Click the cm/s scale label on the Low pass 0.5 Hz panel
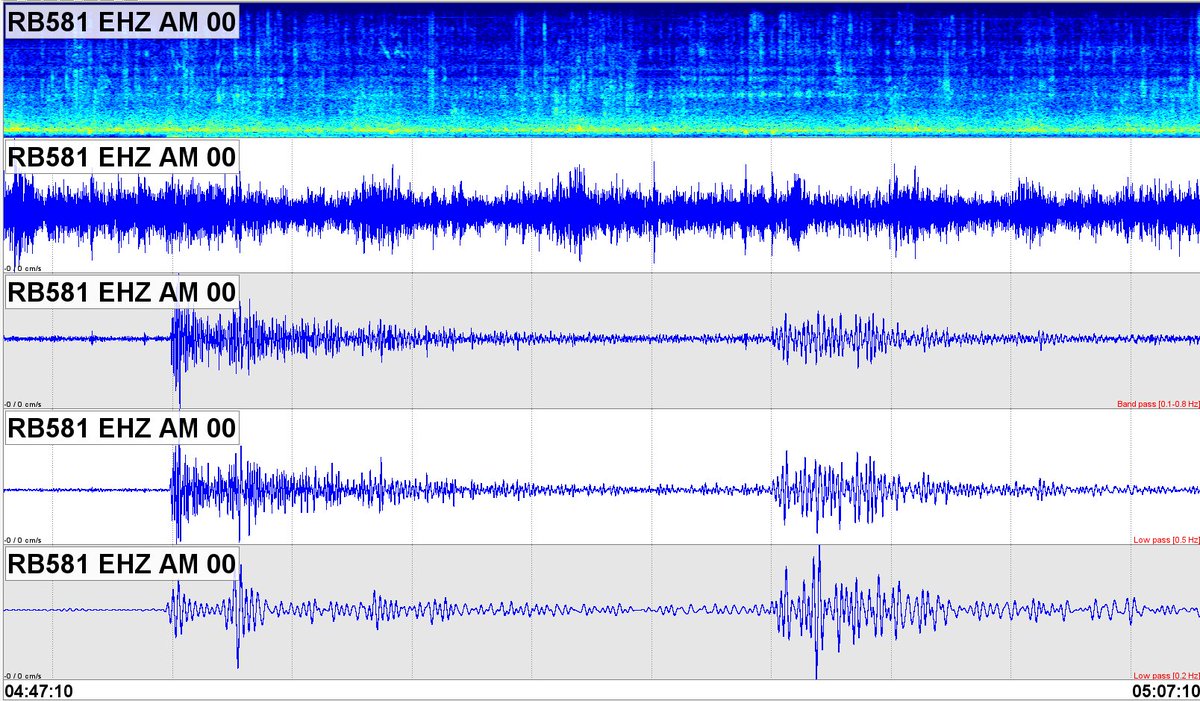Screen dimensions: 1200x701 coord(21,539)
